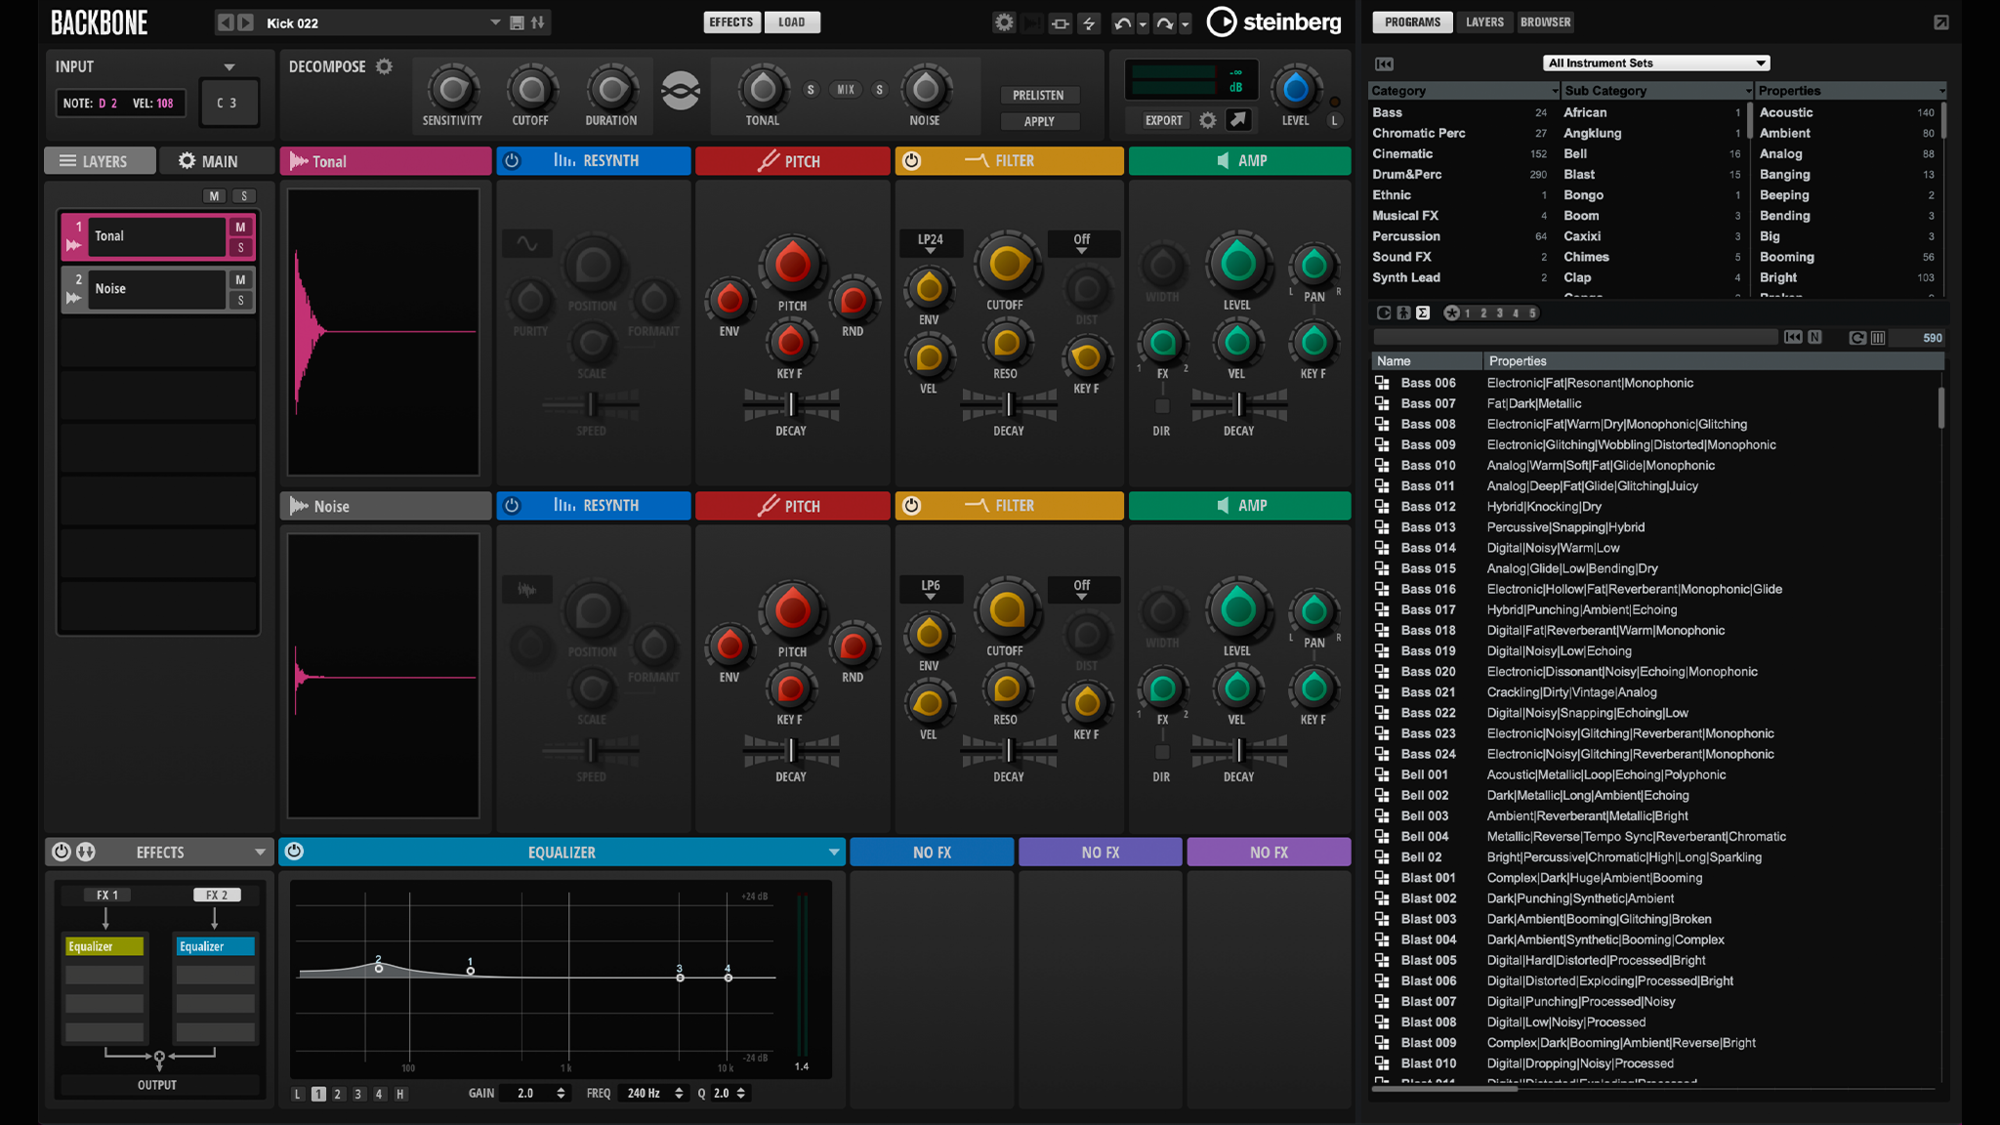Image resolution: width=2000 pixels, height=1125 pixels.
Task: Mute the Tonal layer
Action: 240,227
